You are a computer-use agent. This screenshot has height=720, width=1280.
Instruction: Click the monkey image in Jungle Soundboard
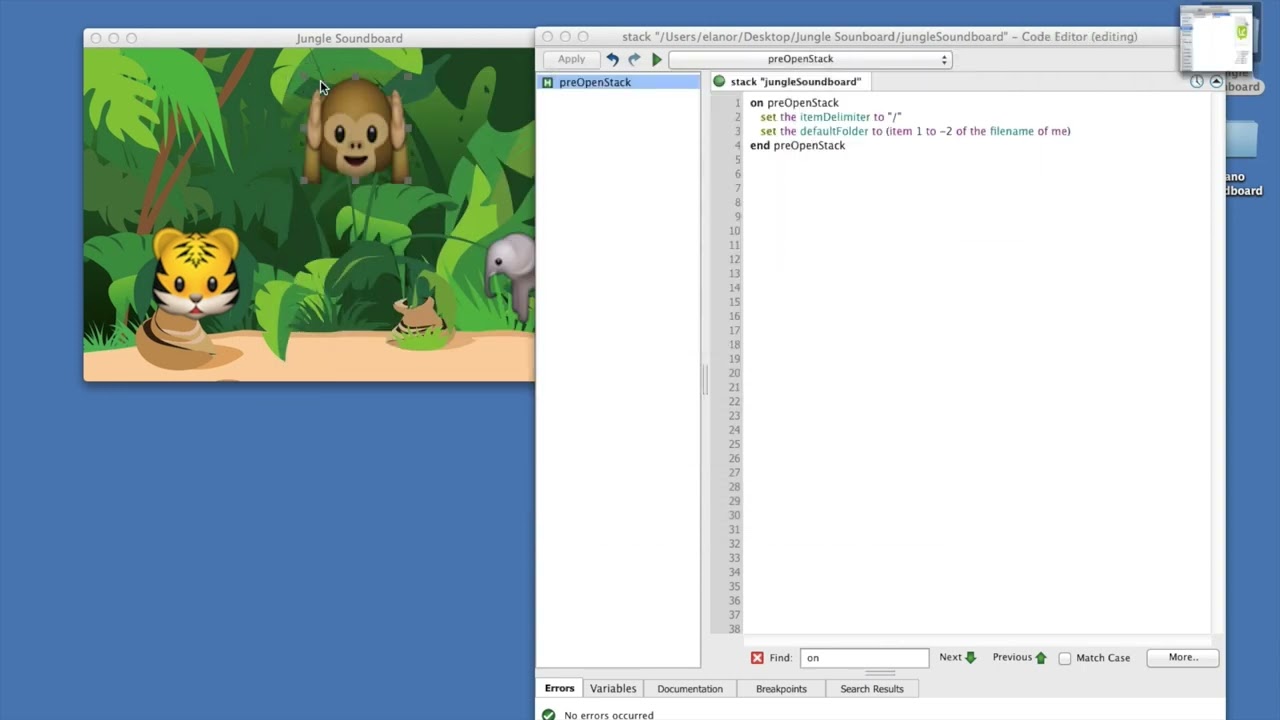click(356, 129)
